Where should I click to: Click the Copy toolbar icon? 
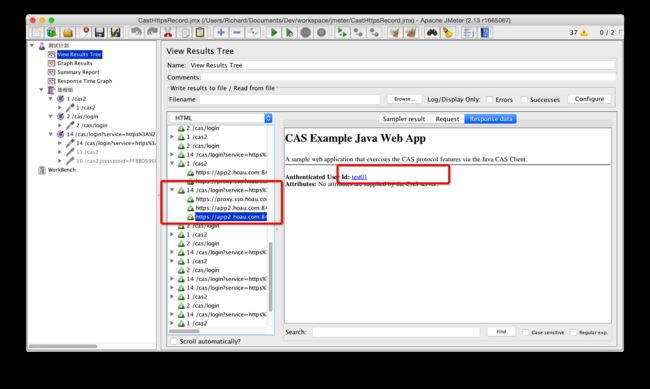point(185,32)
